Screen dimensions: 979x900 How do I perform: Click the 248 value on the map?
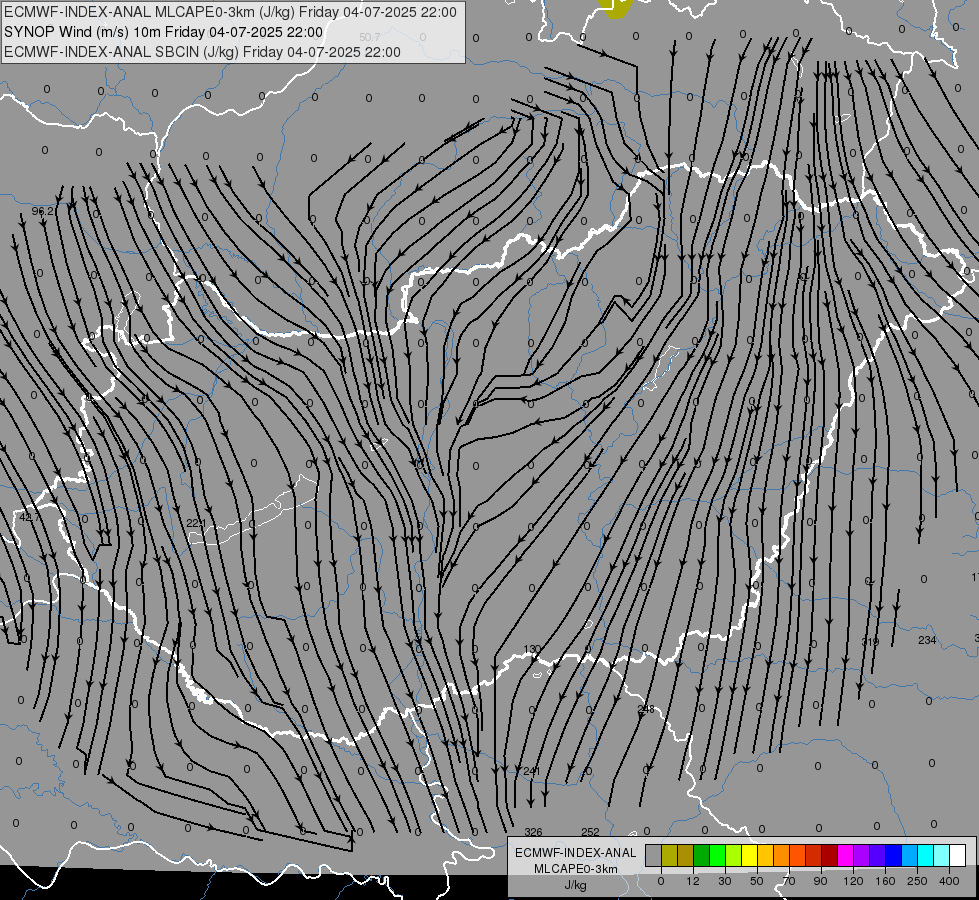[x=646, y=709]
